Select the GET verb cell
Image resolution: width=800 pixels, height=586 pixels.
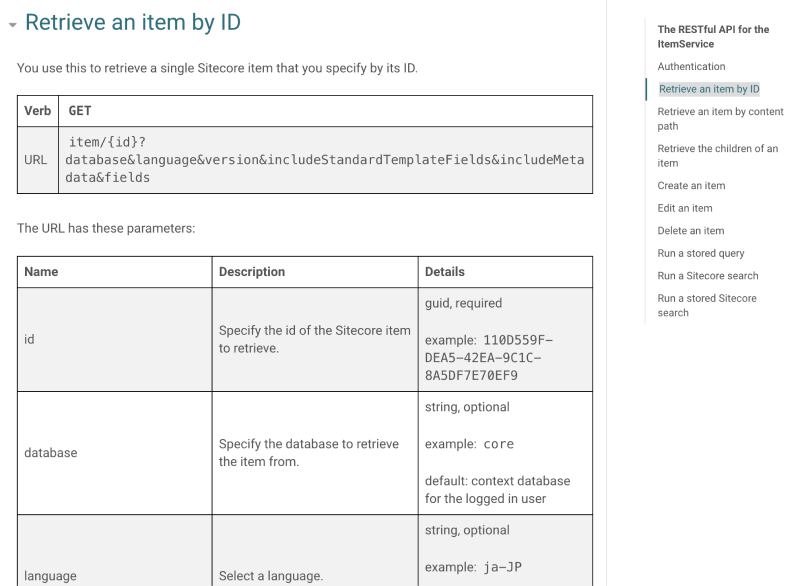[x=85, y=110]
